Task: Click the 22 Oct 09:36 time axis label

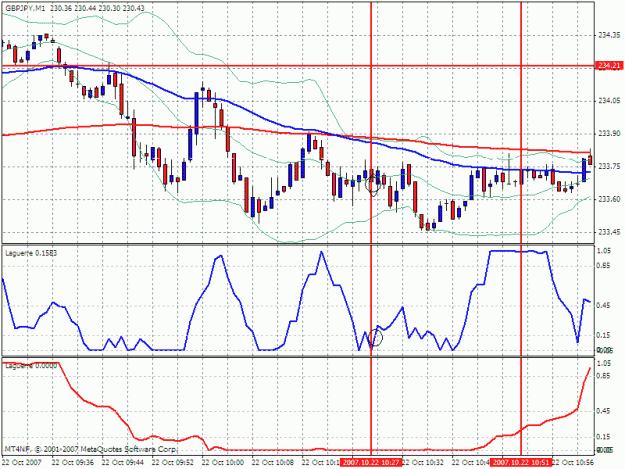Action: pos(73,462)
